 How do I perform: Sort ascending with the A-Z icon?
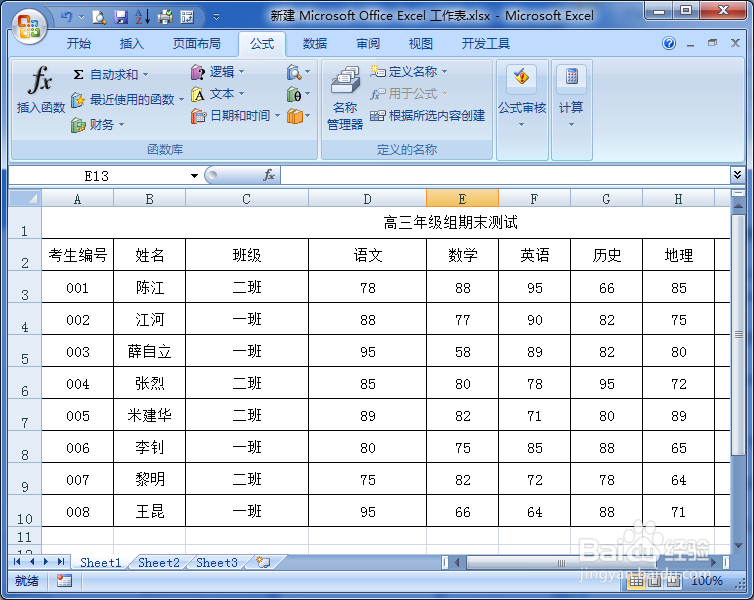pos(143,17)
